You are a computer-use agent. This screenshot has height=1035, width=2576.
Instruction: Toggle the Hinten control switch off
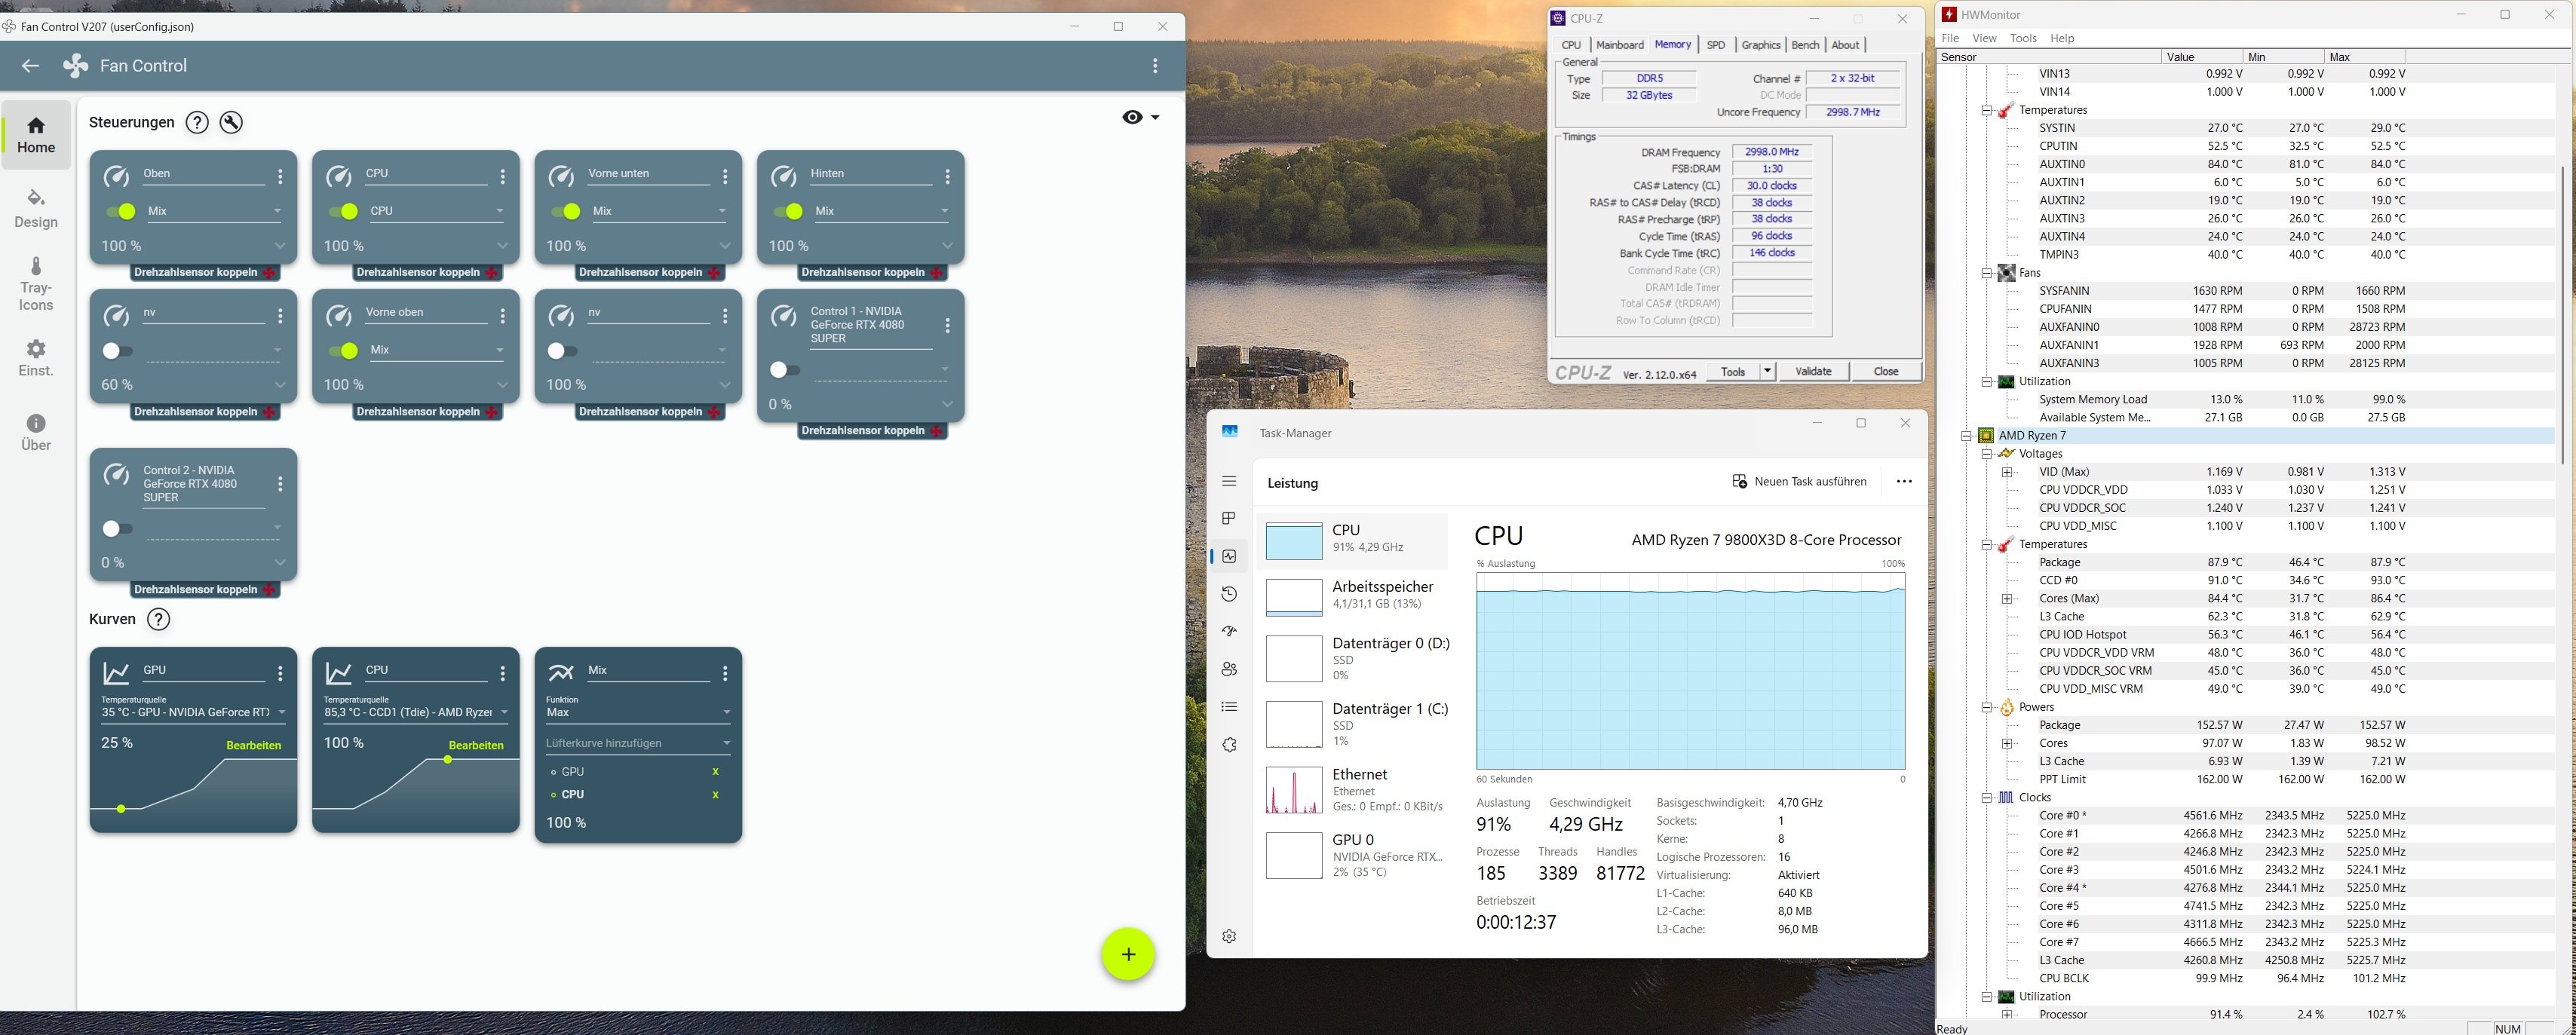click(x=788, y=211)
